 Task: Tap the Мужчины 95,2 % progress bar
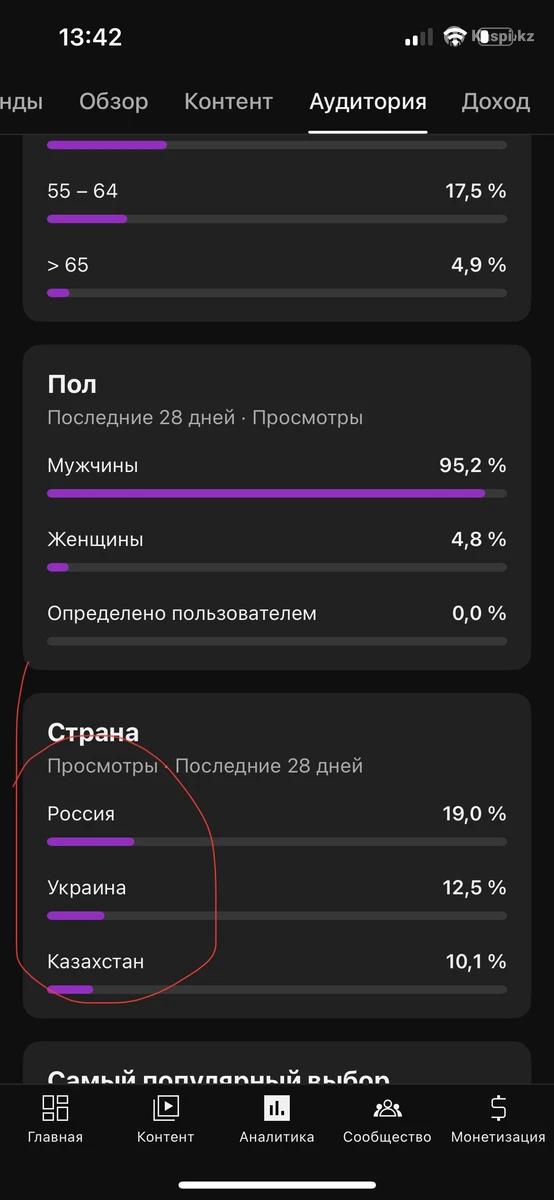pos(277,493)
